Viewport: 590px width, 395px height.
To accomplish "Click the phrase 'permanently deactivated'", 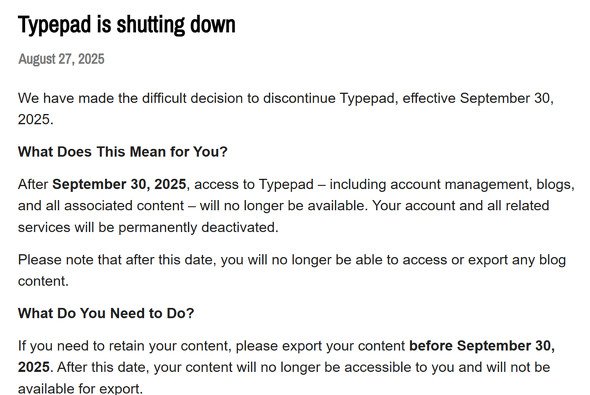I will pos(198,227).
